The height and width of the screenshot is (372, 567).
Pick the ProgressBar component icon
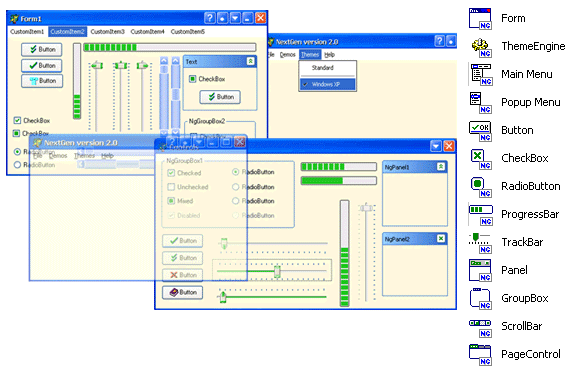pos(481,215)
